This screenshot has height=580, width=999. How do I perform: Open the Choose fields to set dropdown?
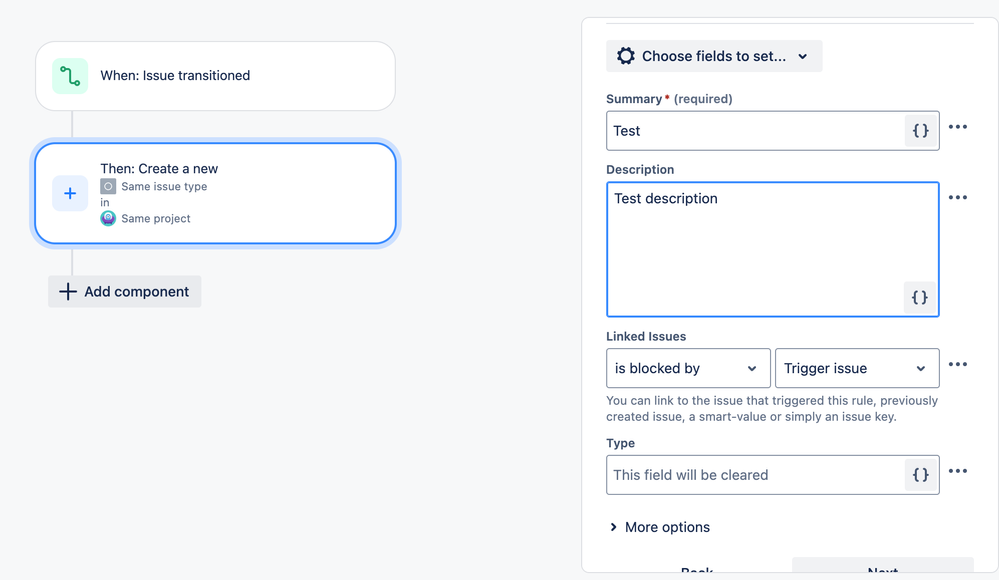[x=714, y=56]
